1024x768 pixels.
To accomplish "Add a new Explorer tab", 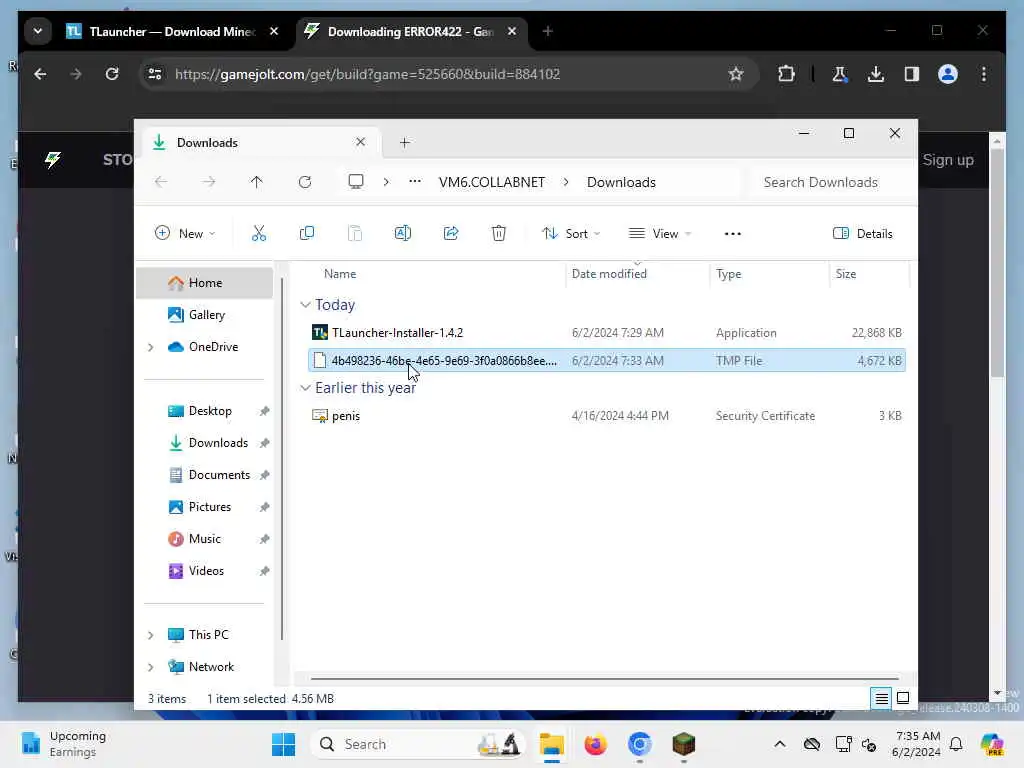I will click(x=405, y=142).
